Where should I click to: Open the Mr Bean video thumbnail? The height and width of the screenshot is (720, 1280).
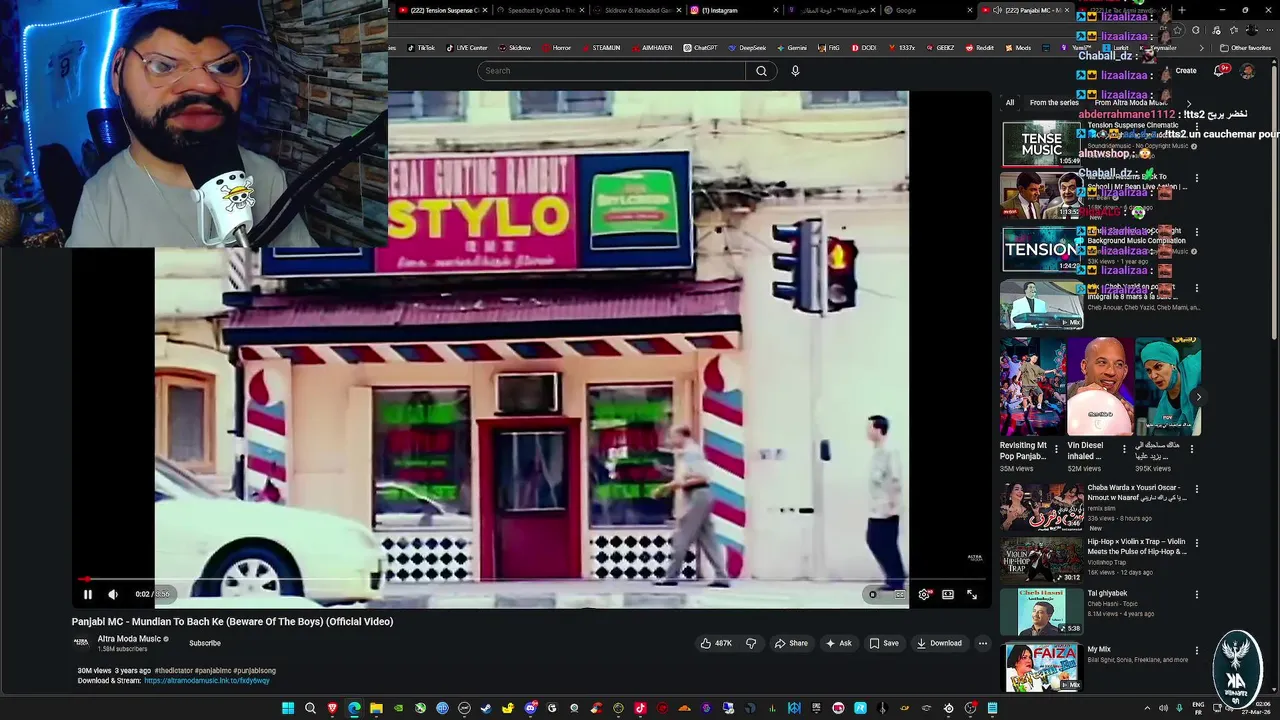click(x=1042, y=196)
